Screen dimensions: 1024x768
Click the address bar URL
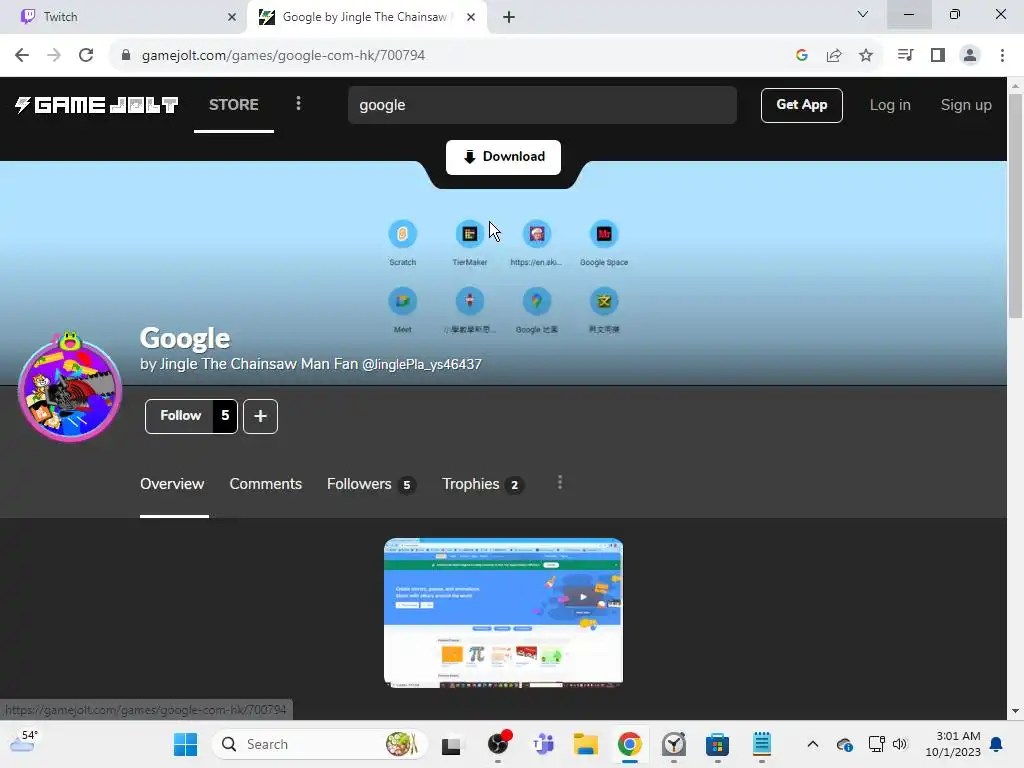click(283, 56)
